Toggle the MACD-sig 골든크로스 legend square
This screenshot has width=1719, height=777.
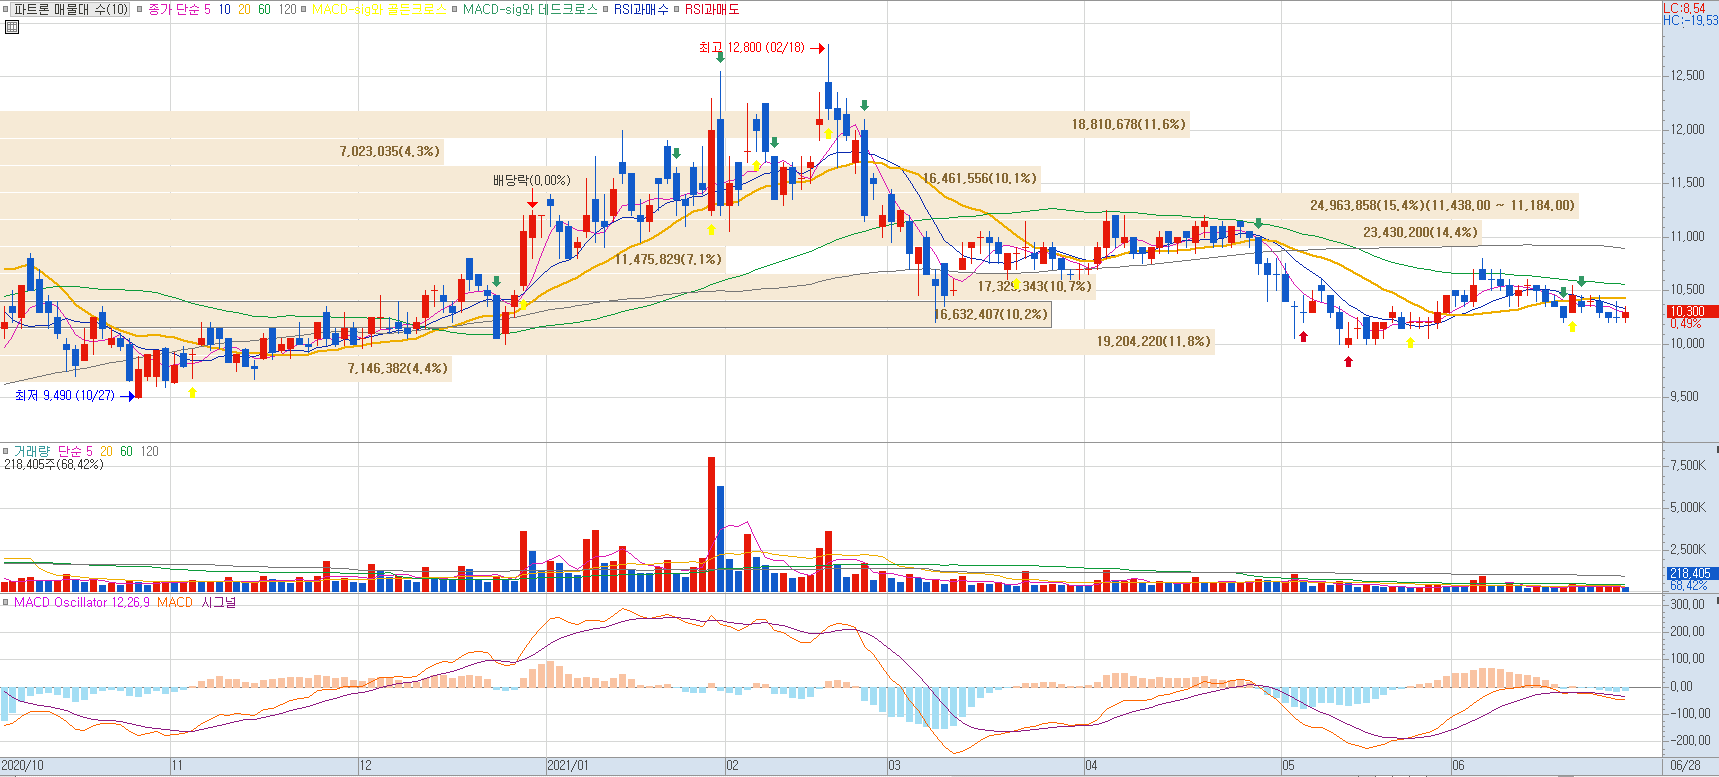point(305,9)
